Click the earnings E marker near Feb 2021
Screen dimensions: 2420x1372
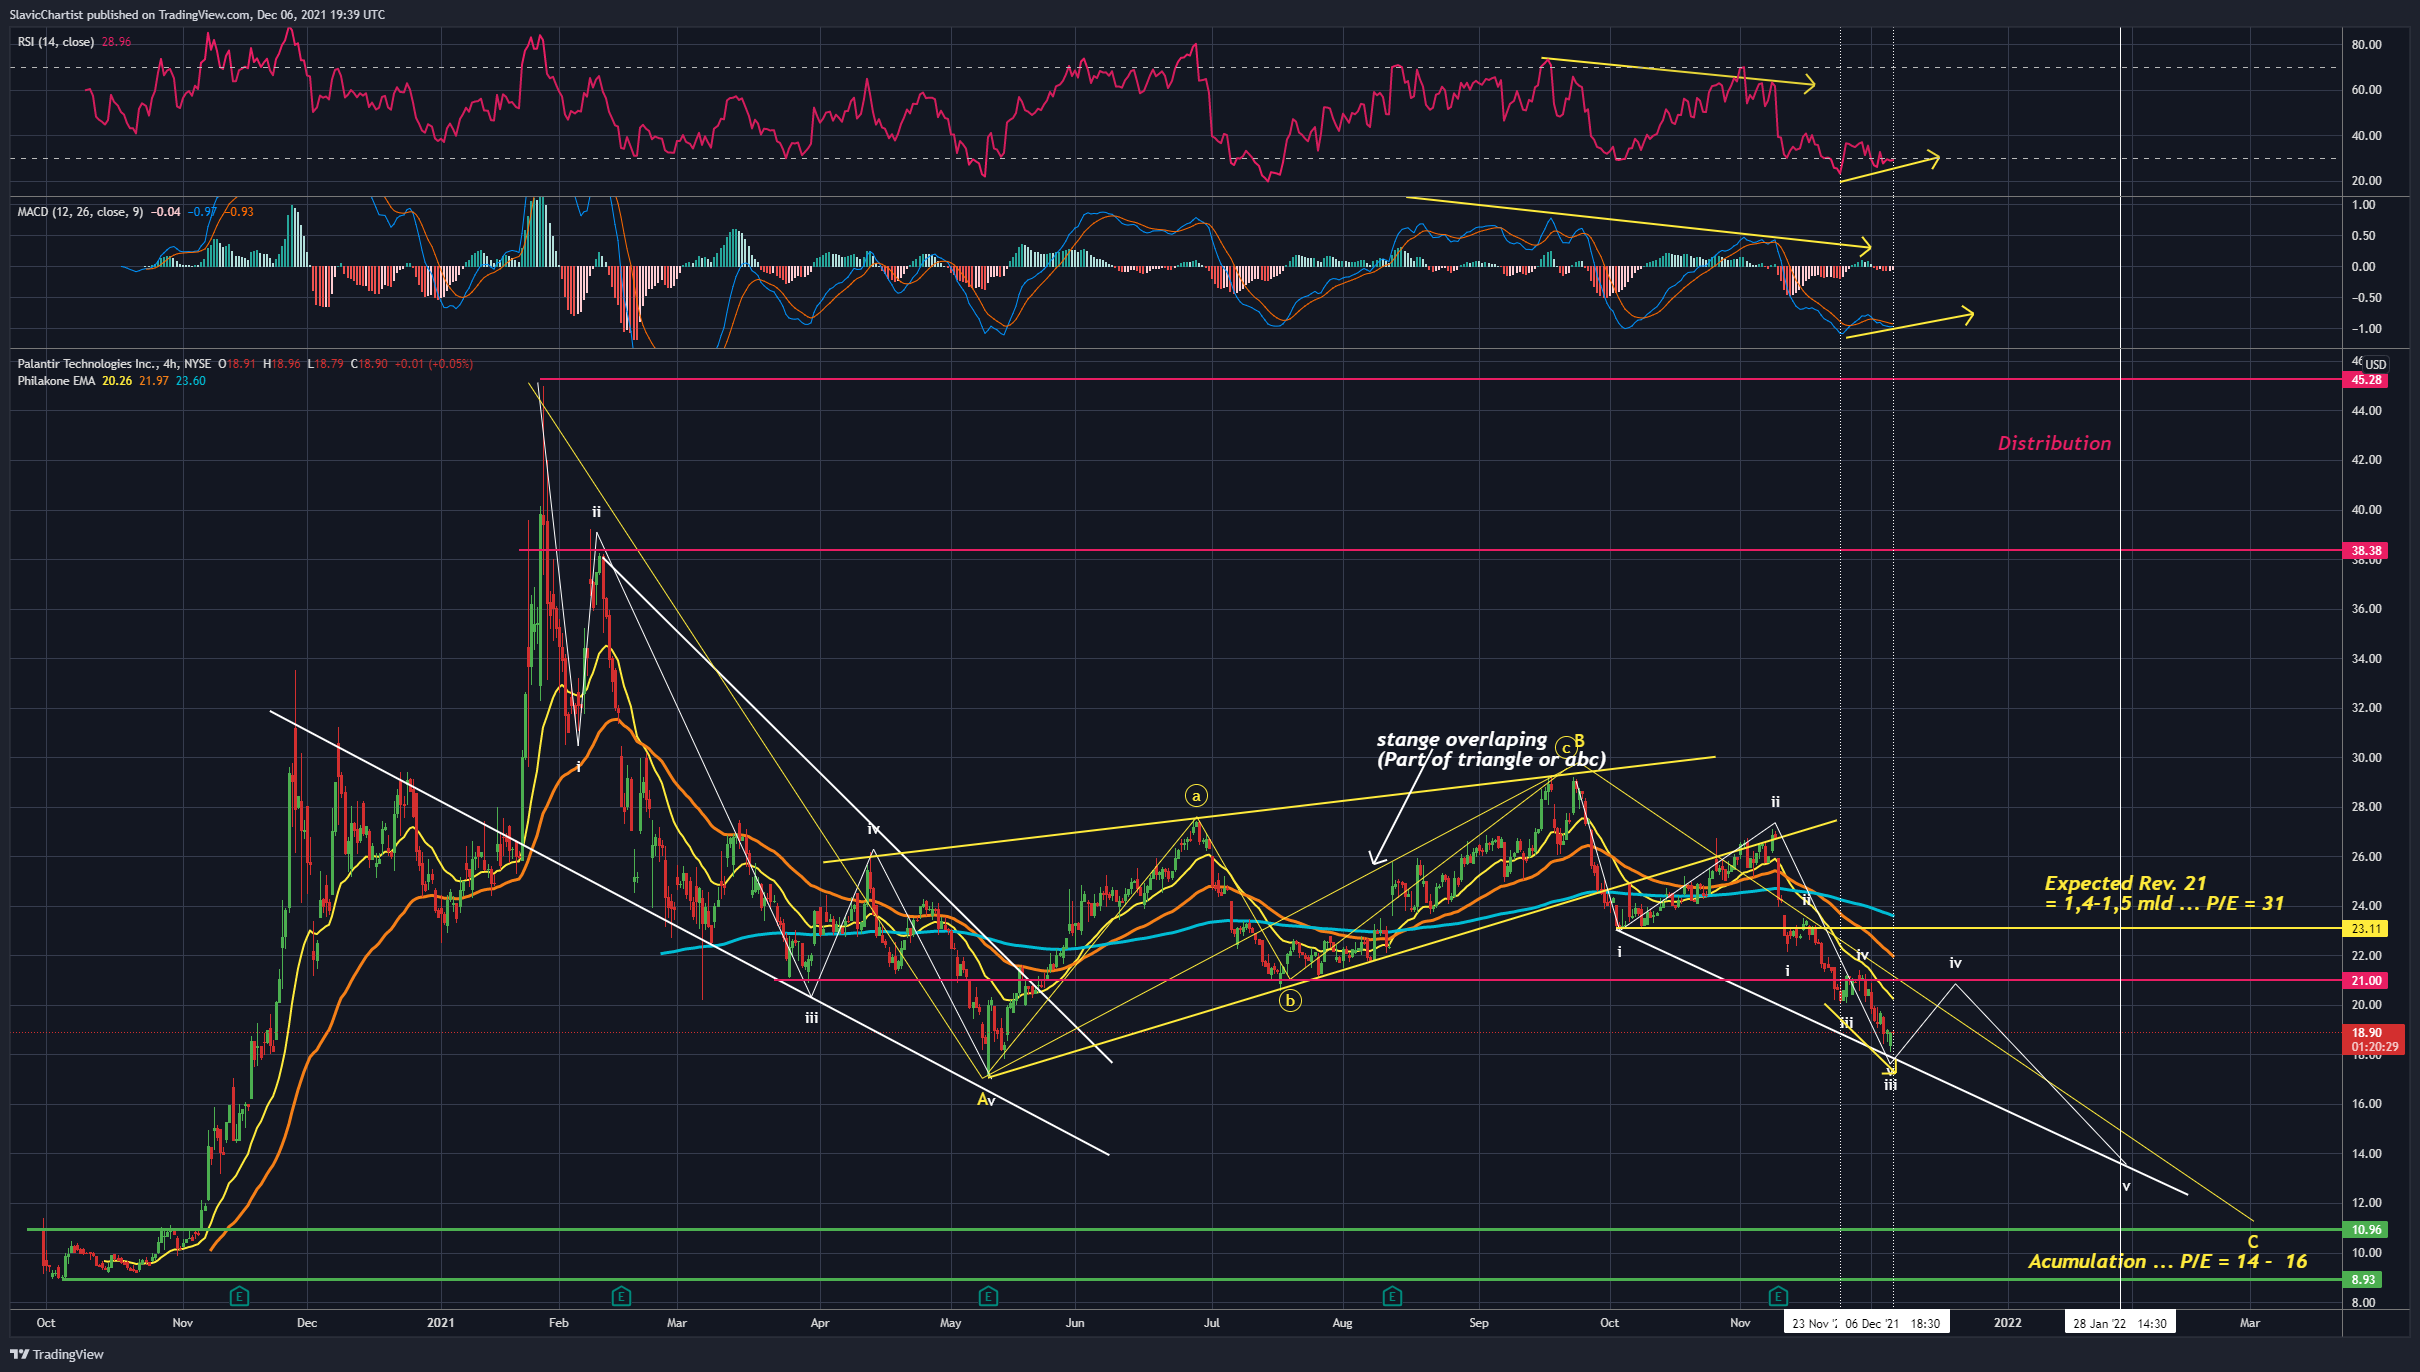[x=621, y=1297]
